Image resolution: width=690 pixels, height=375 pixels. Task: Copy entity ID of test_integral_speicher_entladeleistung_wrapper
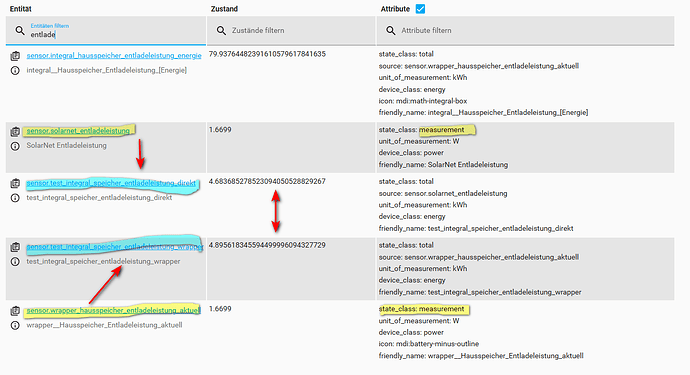point(15,247)
